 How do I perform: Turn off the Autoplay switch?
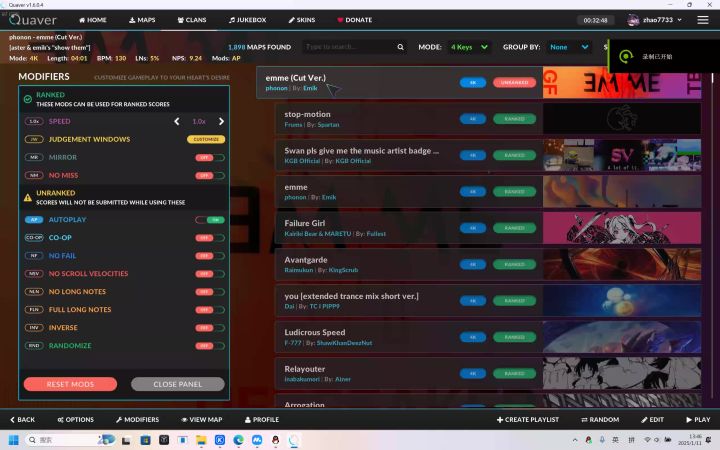210,219
